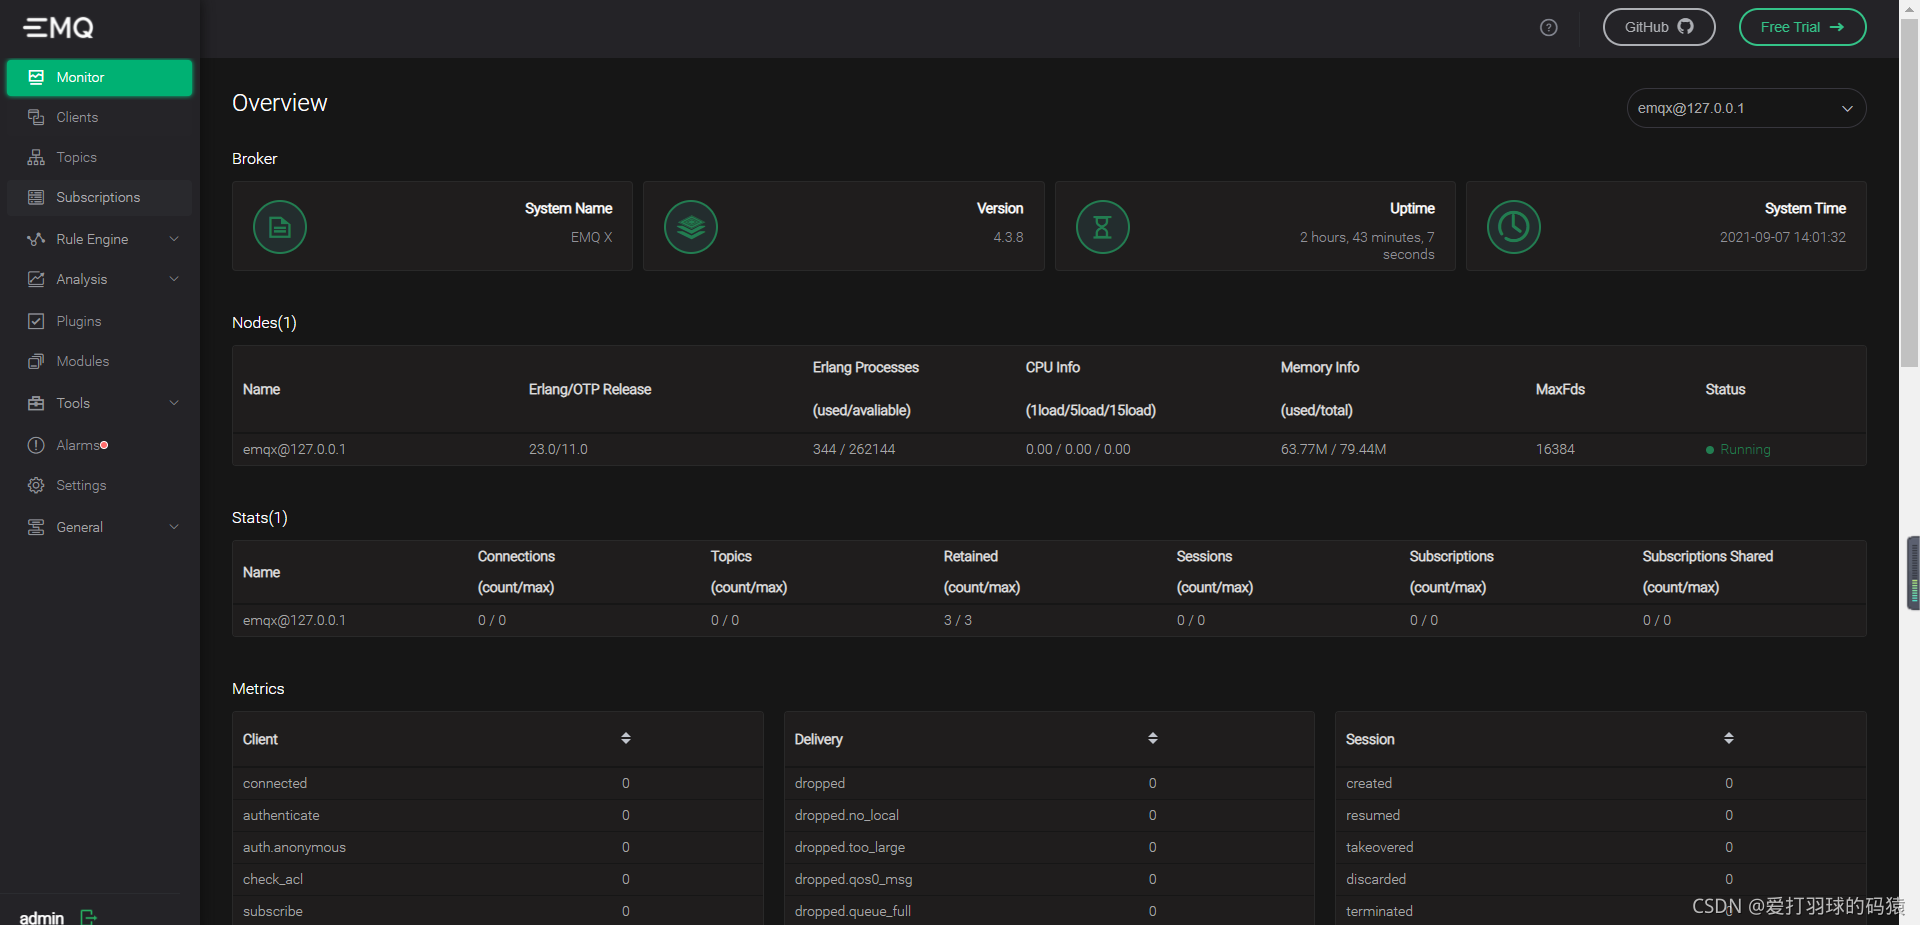
Task: Click the Monitor sidebar icon
Action: 36,77
